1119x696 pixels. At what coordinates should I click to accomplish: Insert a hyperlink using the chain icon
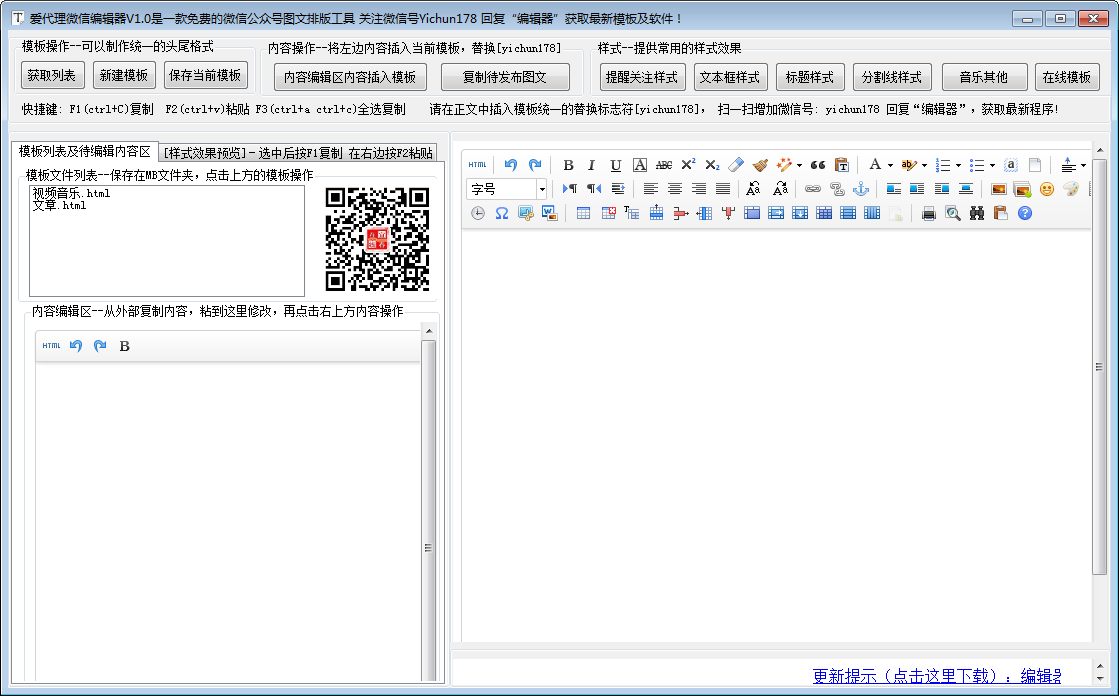point(813,188)
